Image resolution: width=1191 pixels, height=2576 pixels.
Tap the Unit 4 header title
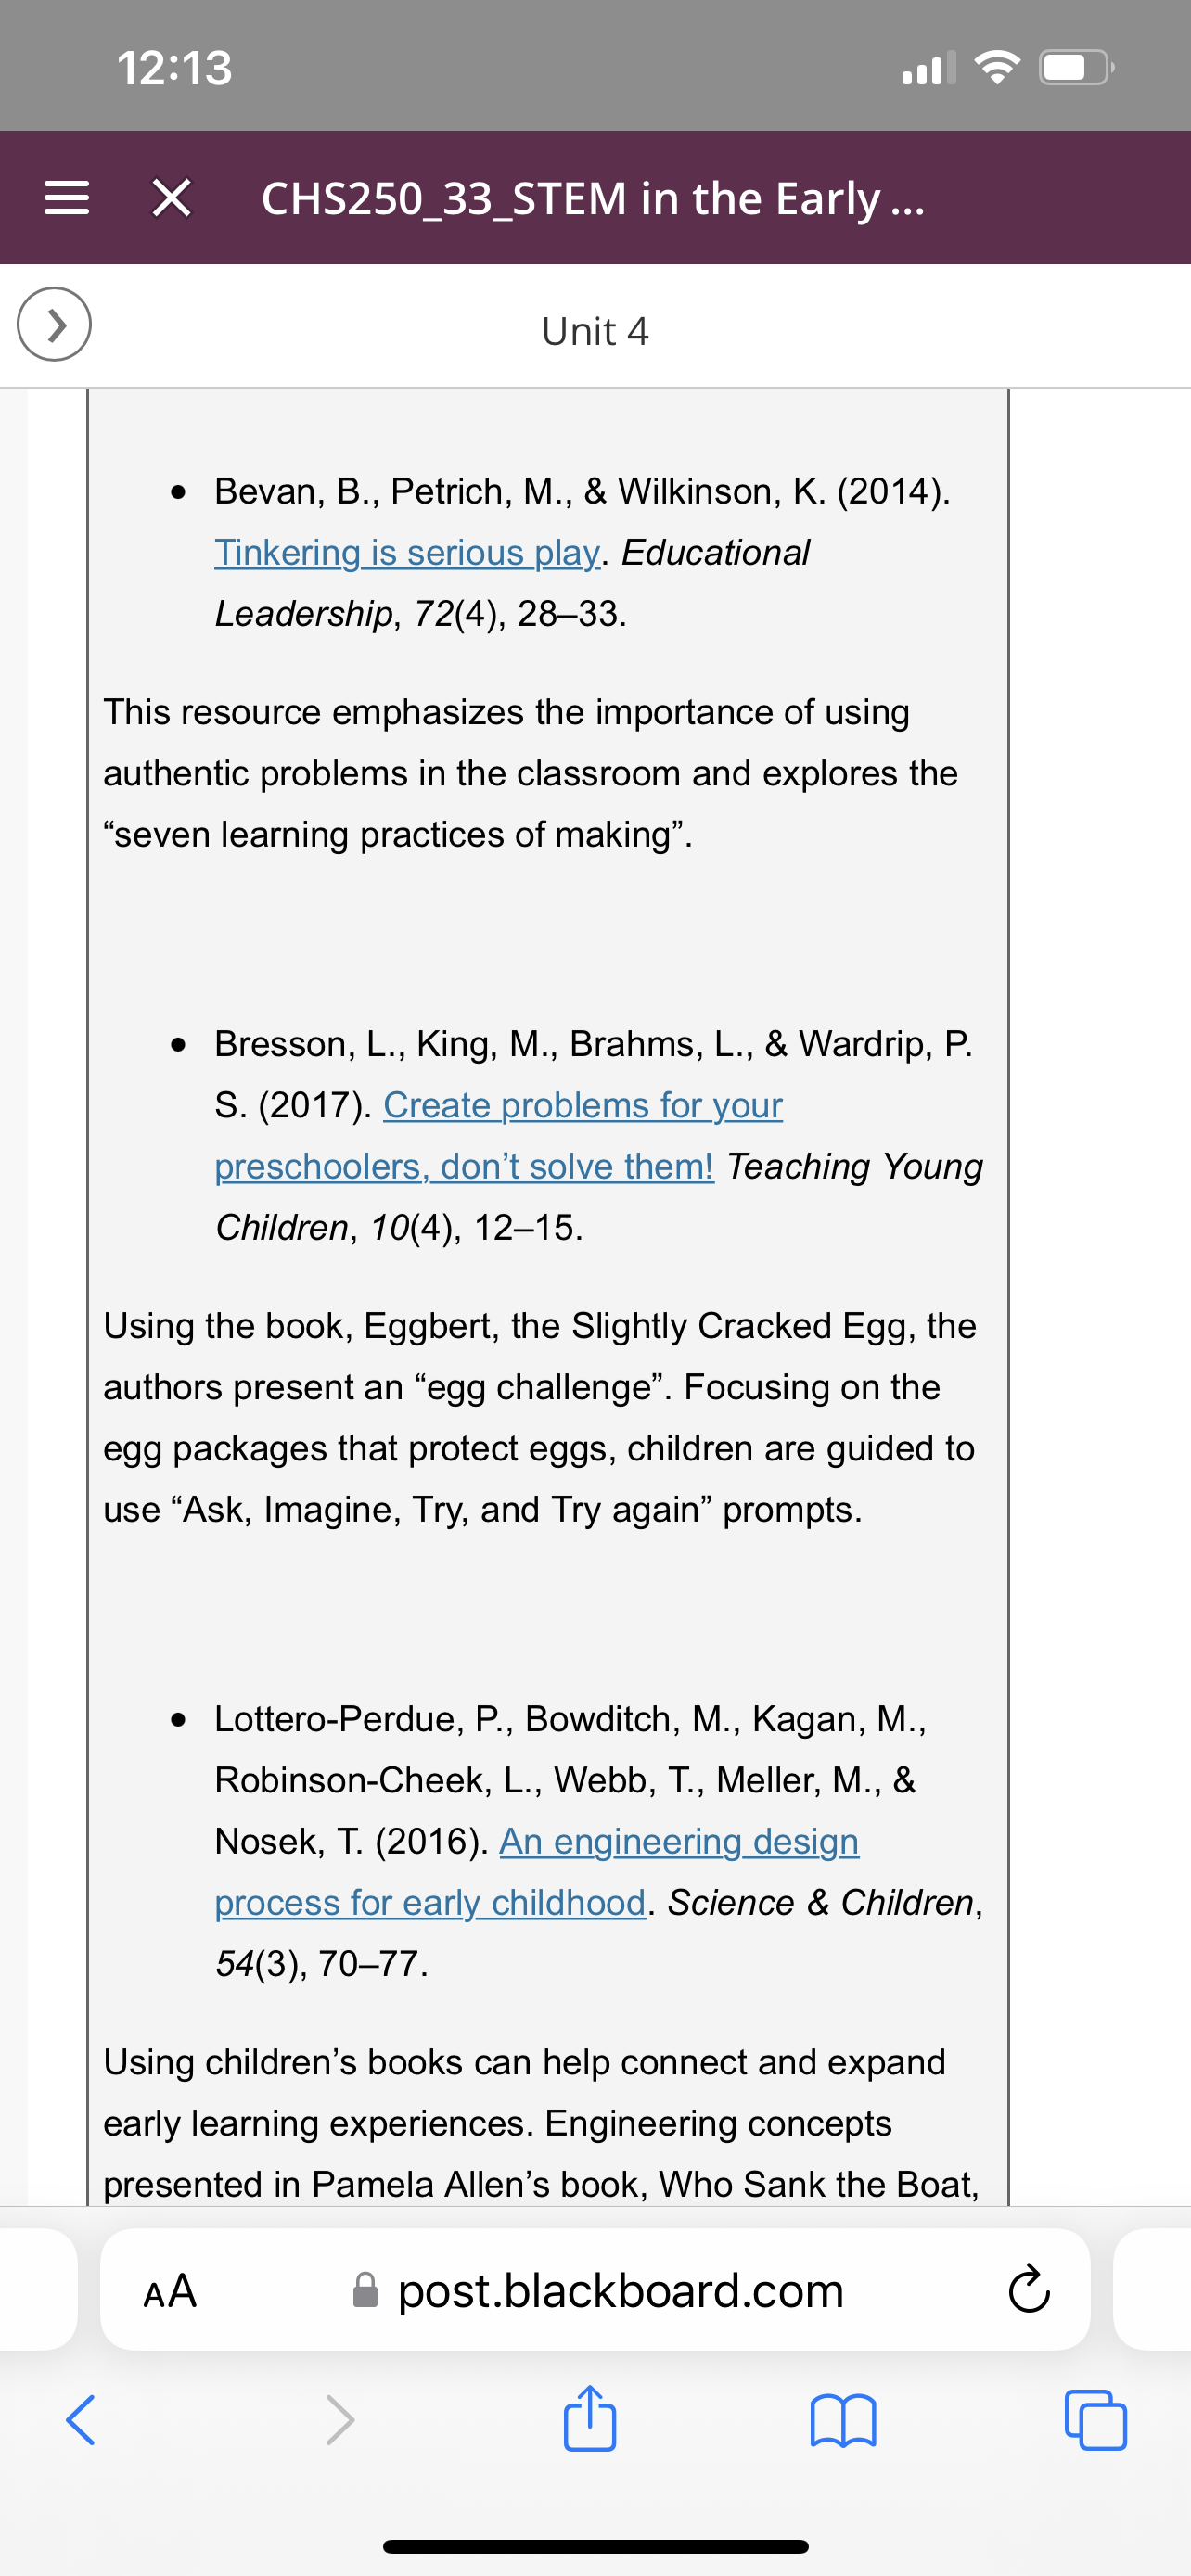(x=595, y=331)
